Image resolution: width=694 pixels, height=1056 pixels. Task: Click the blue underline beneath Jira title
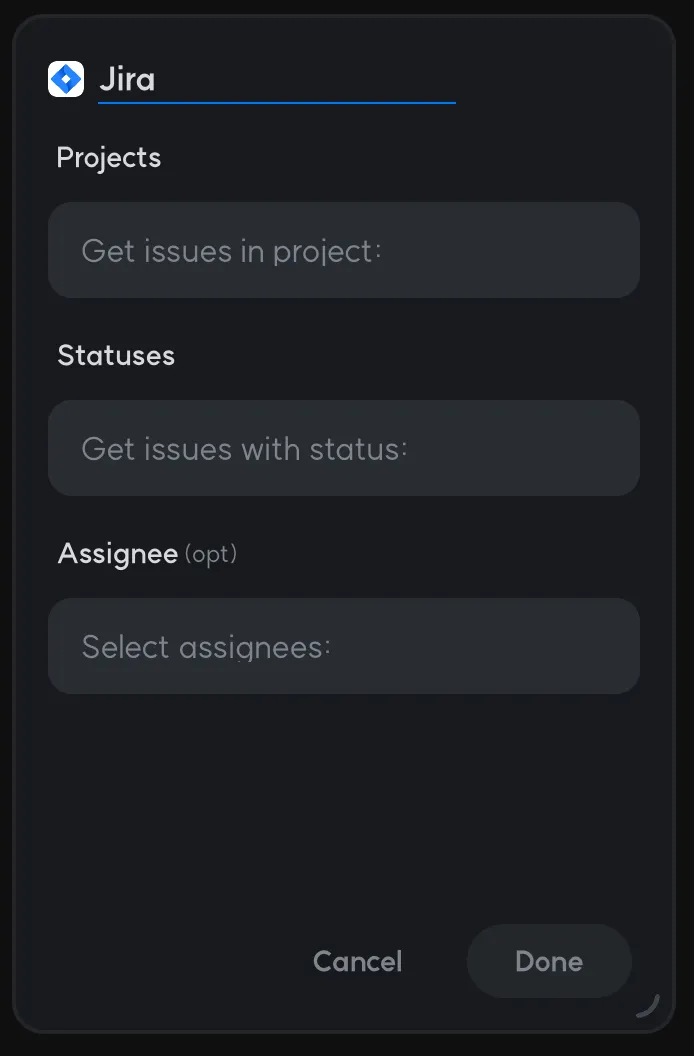276,102
